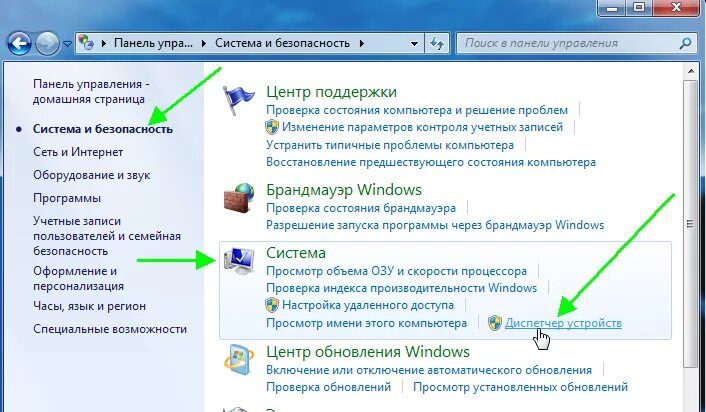Click Проверка состояния брандмауэра
The height and width of the screenshot is (412, 706).
(361, 208)
